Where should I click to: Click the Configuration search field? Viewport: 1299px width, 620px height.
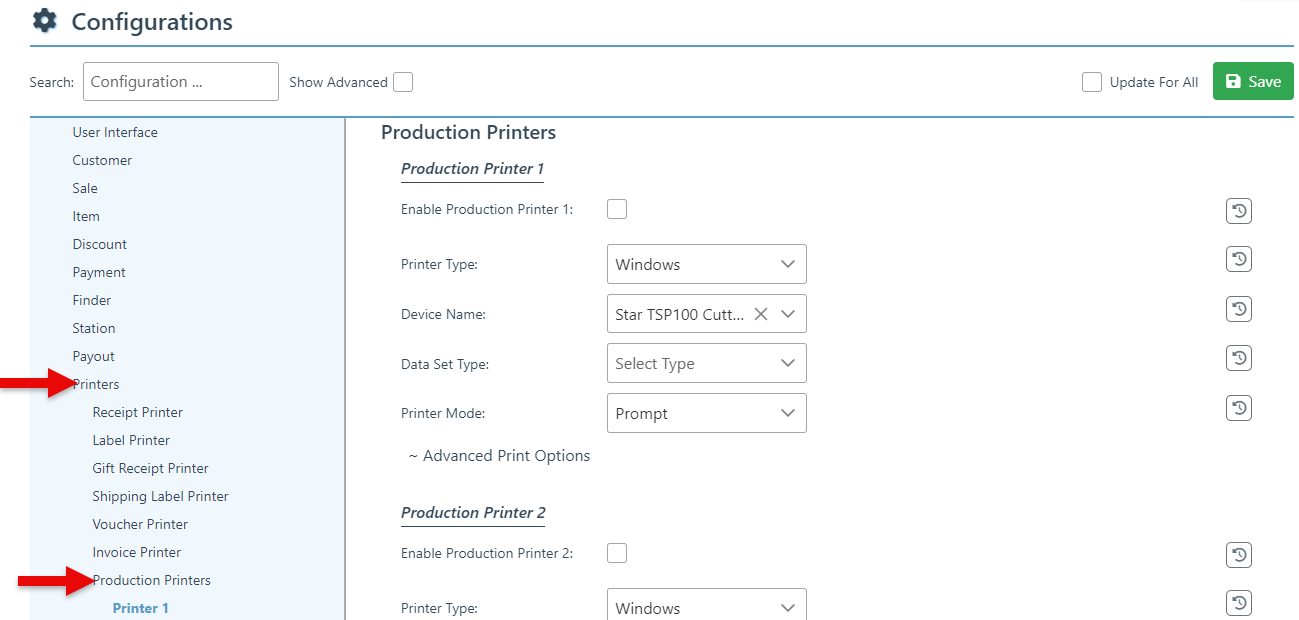click(180, 82)
